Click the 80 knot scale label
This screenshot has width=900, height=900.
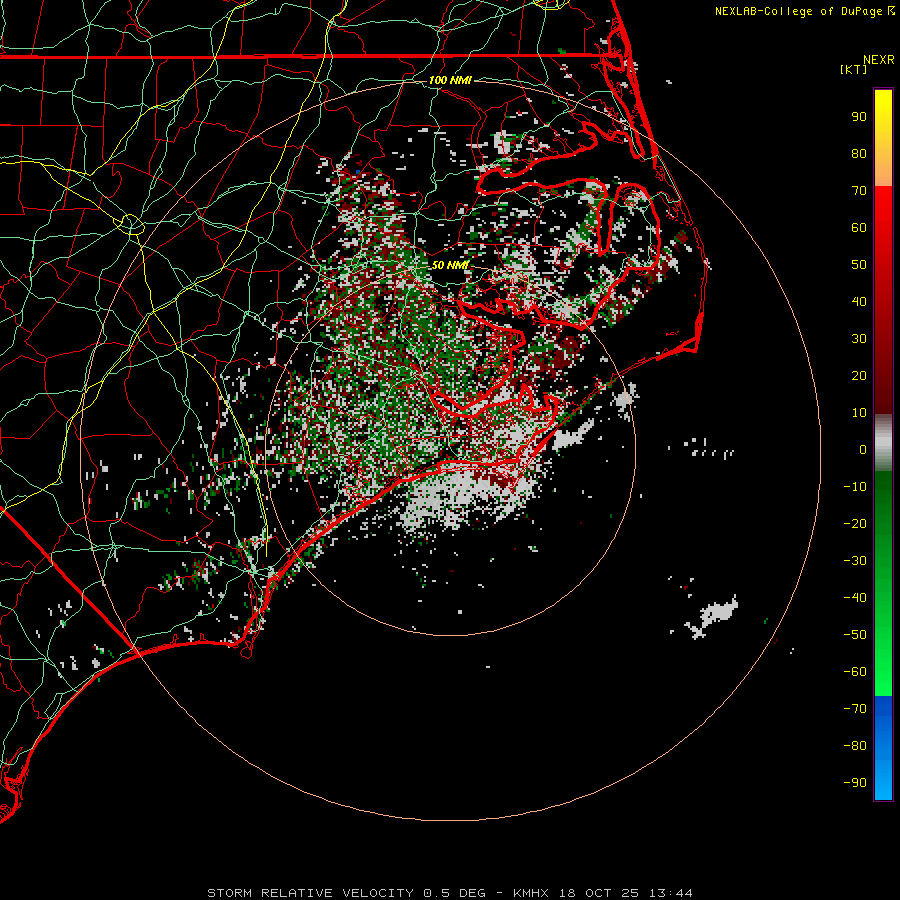pos(859,154)
